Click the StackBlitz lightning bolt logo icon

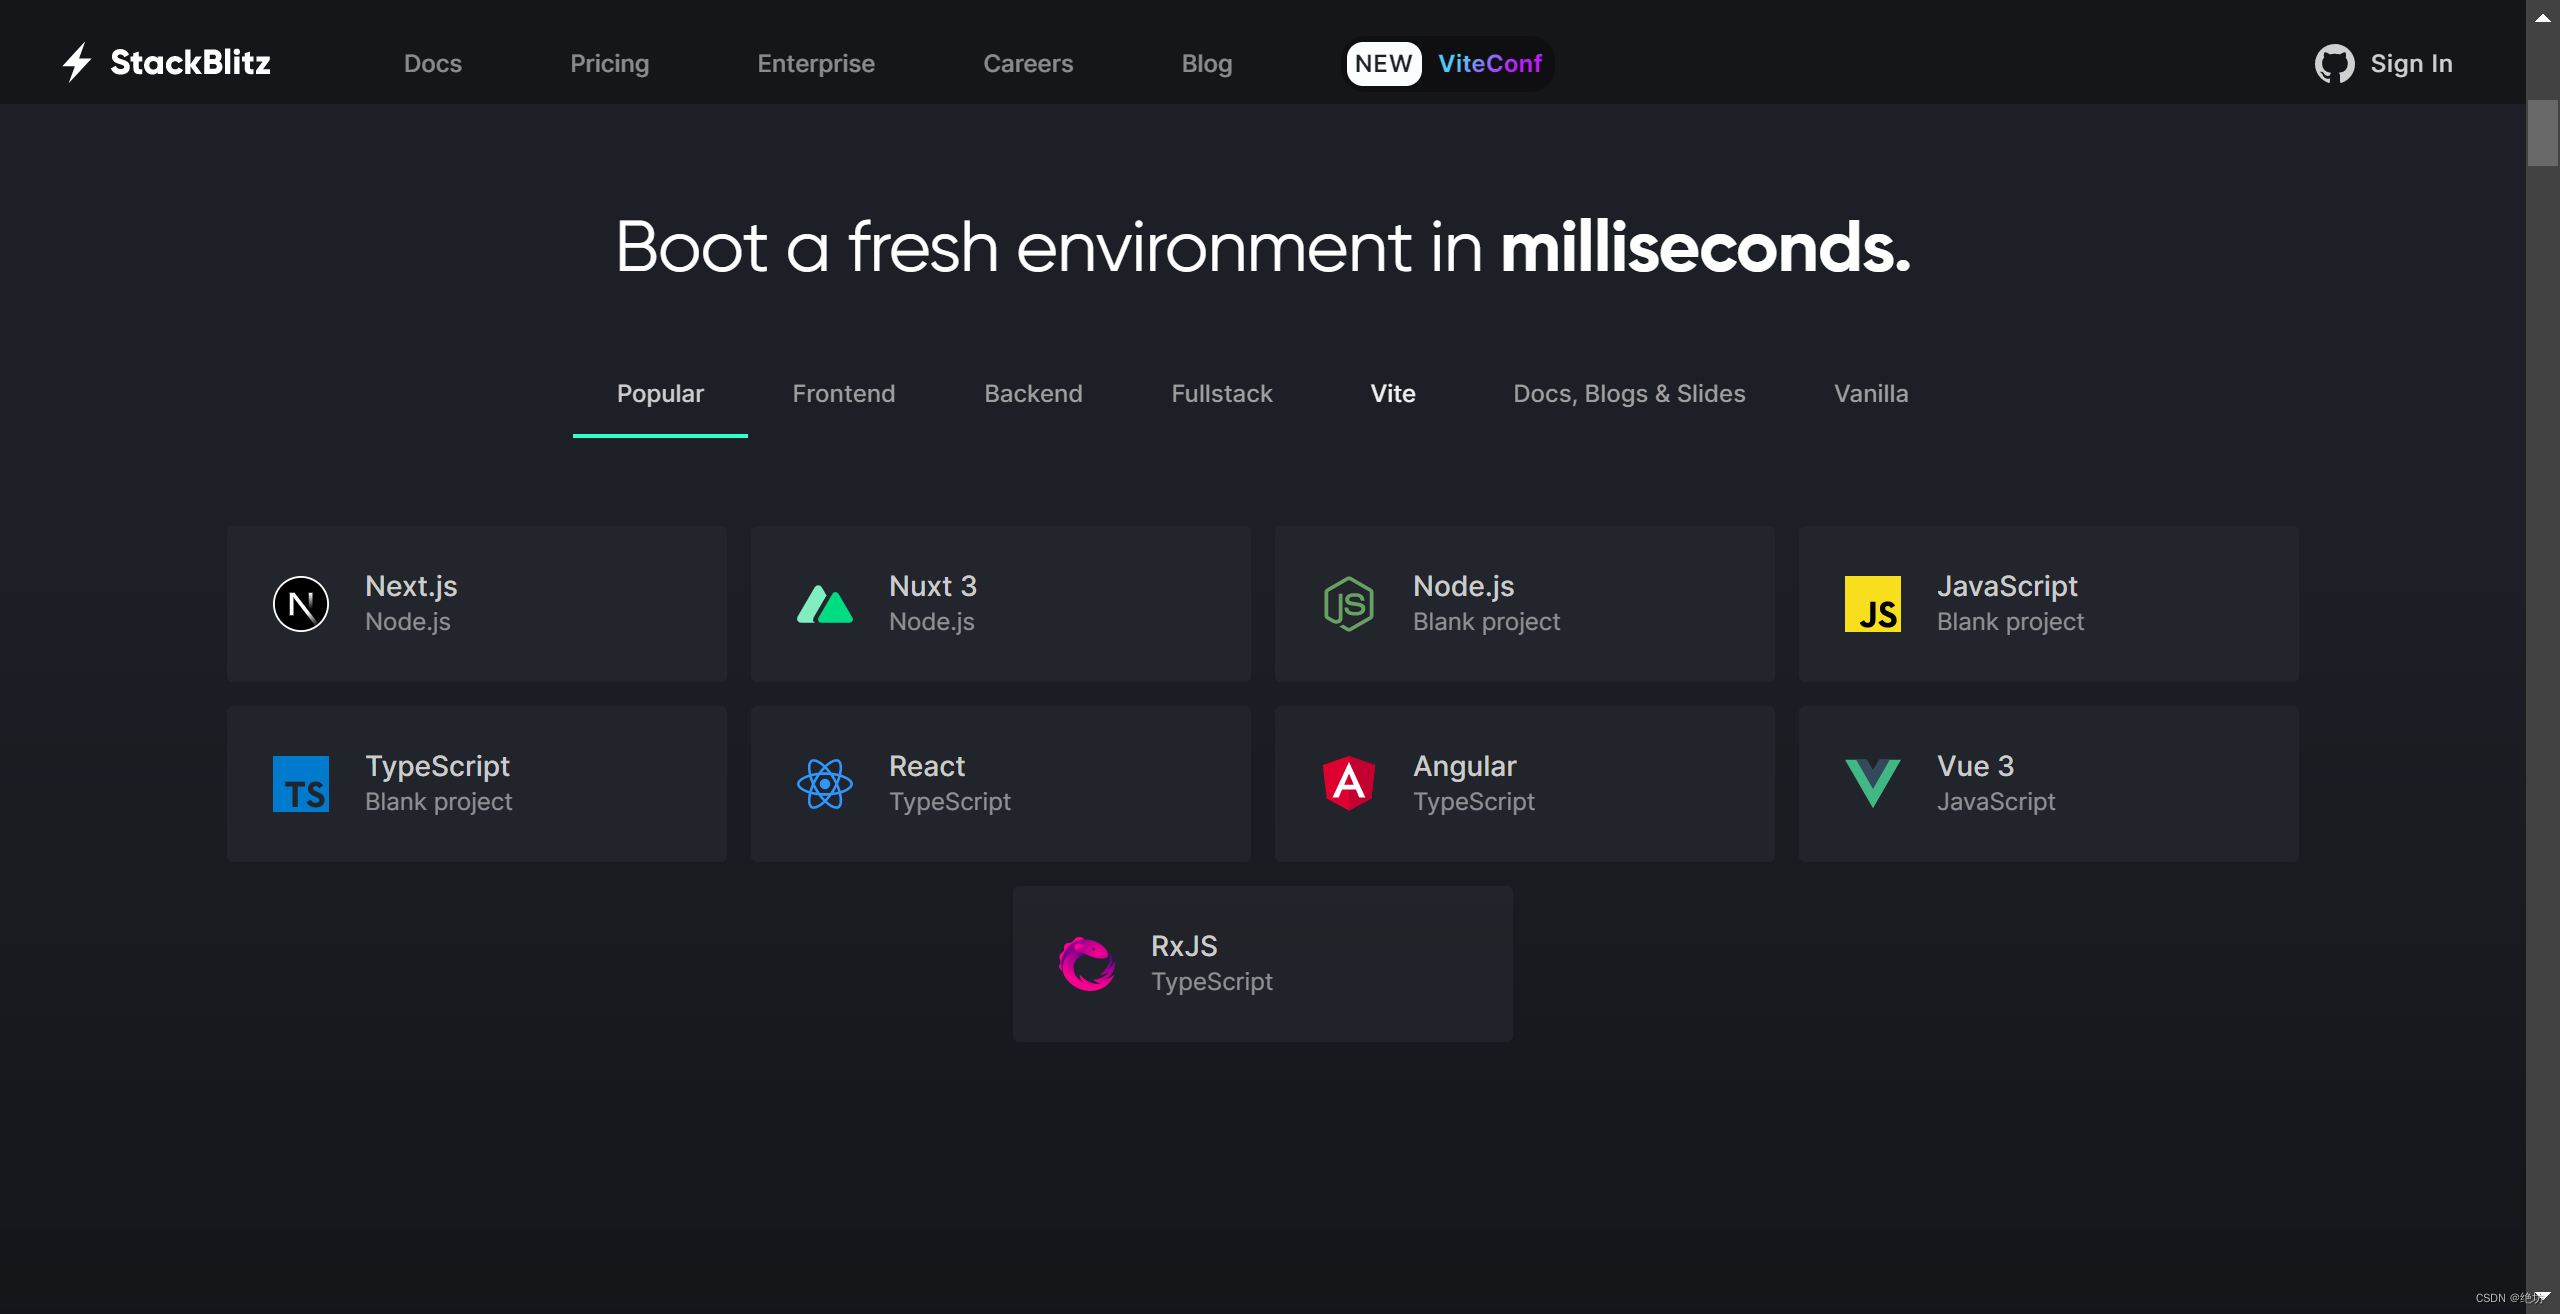tap(77, 62)
